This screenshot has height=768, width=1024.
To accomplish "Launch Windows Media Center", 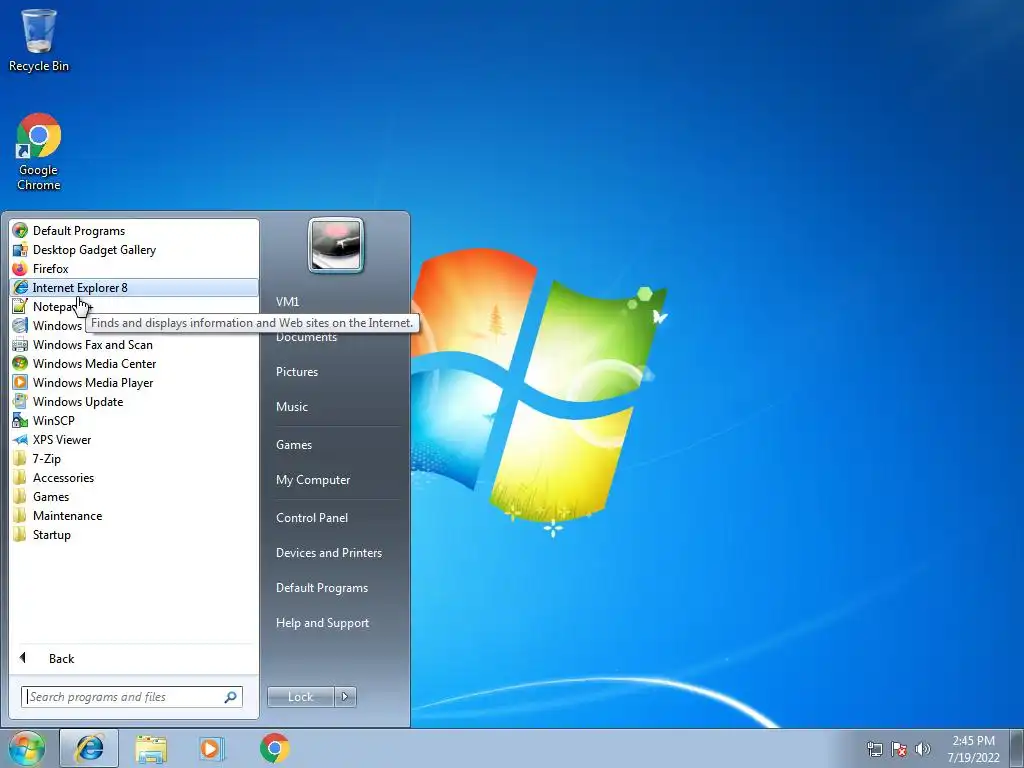I will [134, 363].
